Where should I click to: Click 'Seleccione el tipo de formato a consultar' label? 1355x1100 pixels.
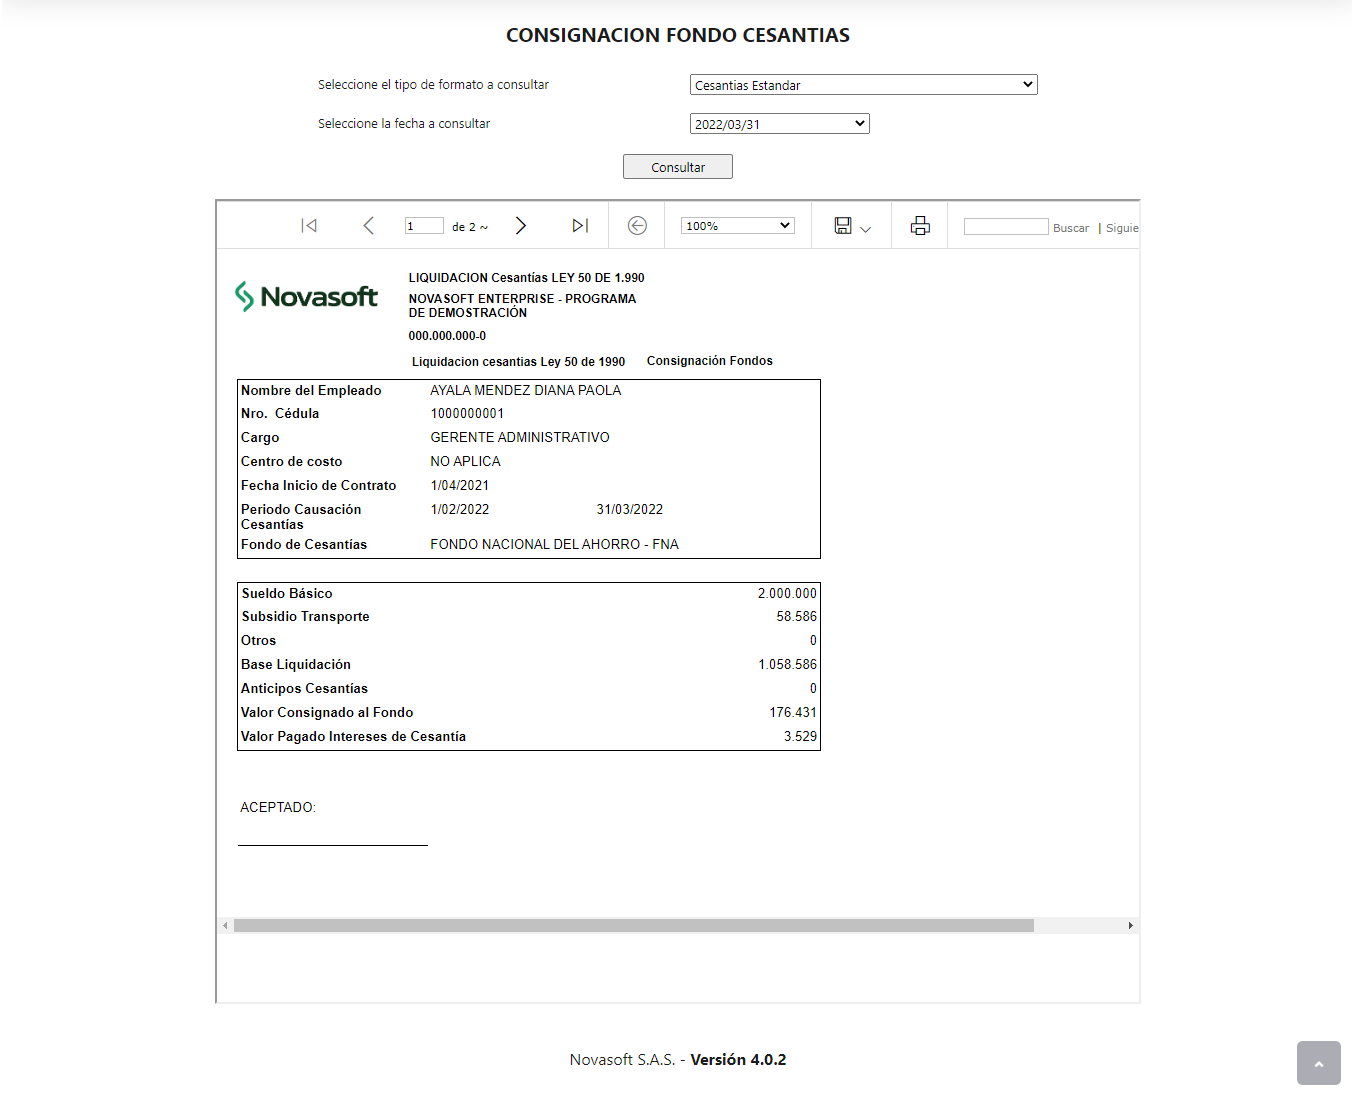(x=433, y=85)
